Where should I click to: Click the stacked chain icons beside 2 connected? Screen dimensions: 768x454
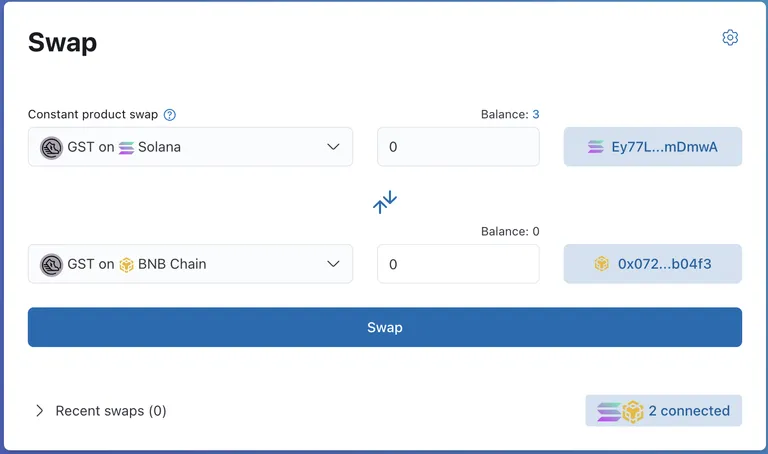point(620,411)
